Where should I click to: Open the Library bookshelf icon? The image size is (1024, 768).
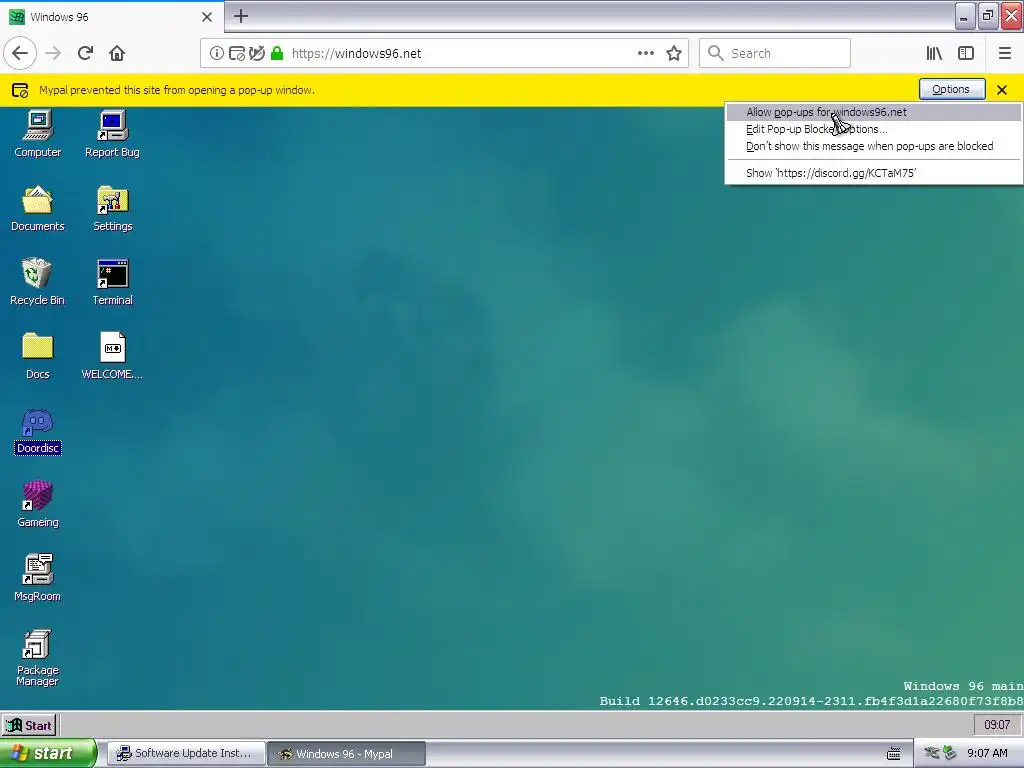point(934,53)
